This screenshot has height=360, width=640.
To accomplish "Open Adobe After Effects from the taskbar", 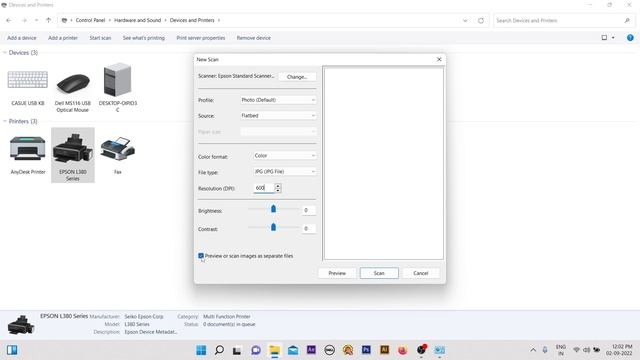I will [x=311, y=350].
